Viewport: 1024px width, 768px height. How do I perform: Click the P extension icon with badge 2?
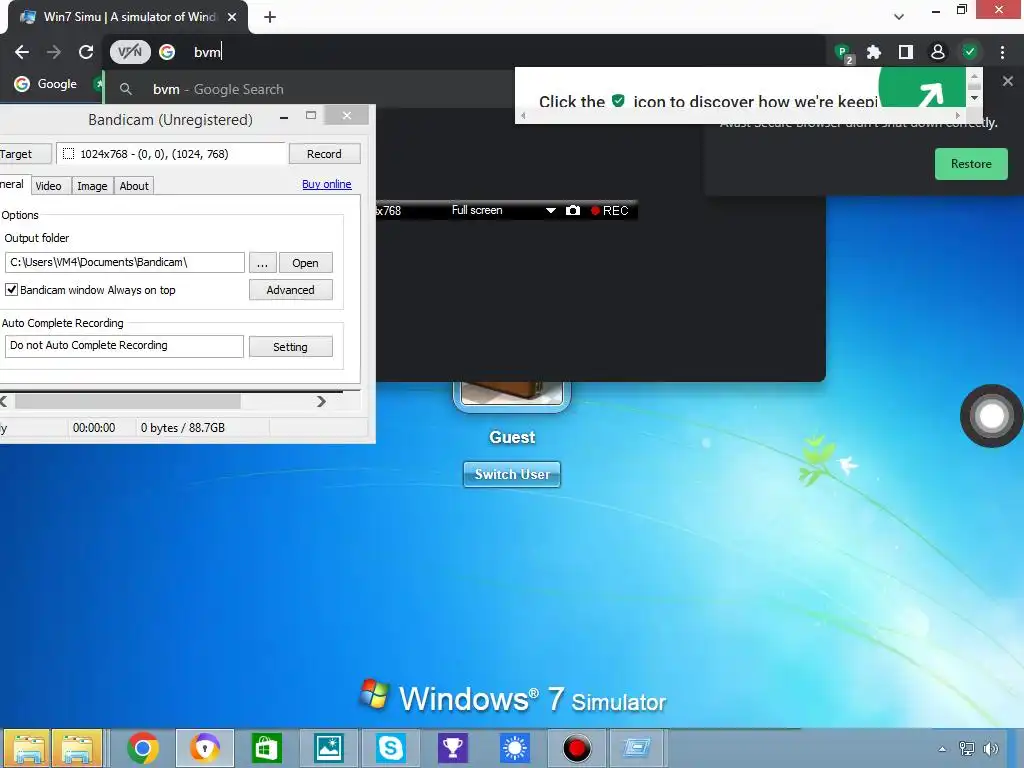[844, 53]
